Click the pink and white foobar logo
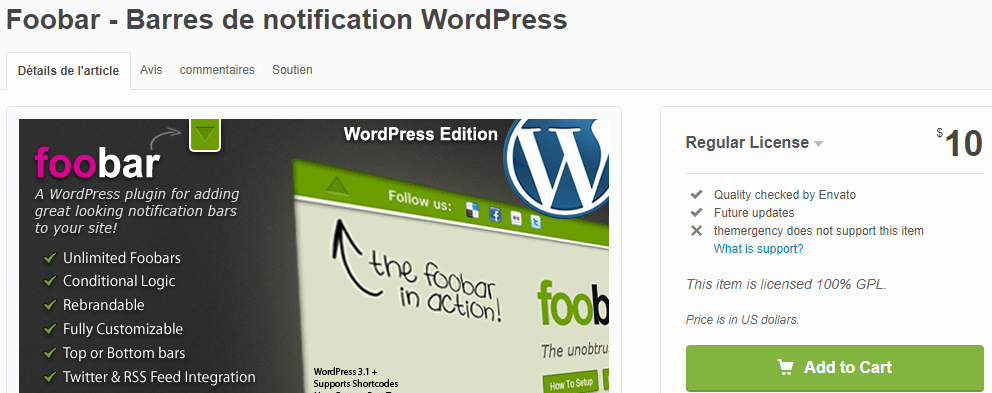This screenshot has height=393, width=992. pyautogui.click(x=96, y=163)
